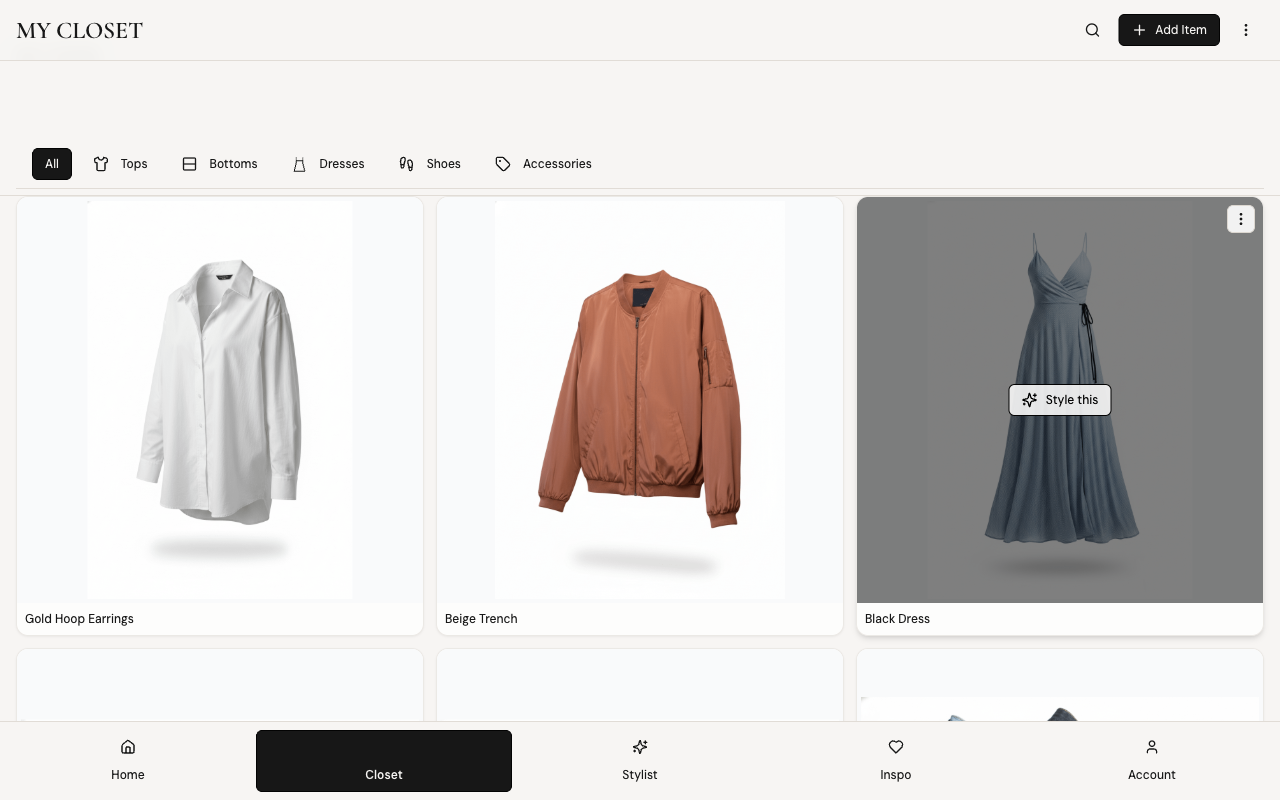Screen dimensions: 1280x800
Task: Go to Home in bottom navigation
Action: click(x=128, y=761)
